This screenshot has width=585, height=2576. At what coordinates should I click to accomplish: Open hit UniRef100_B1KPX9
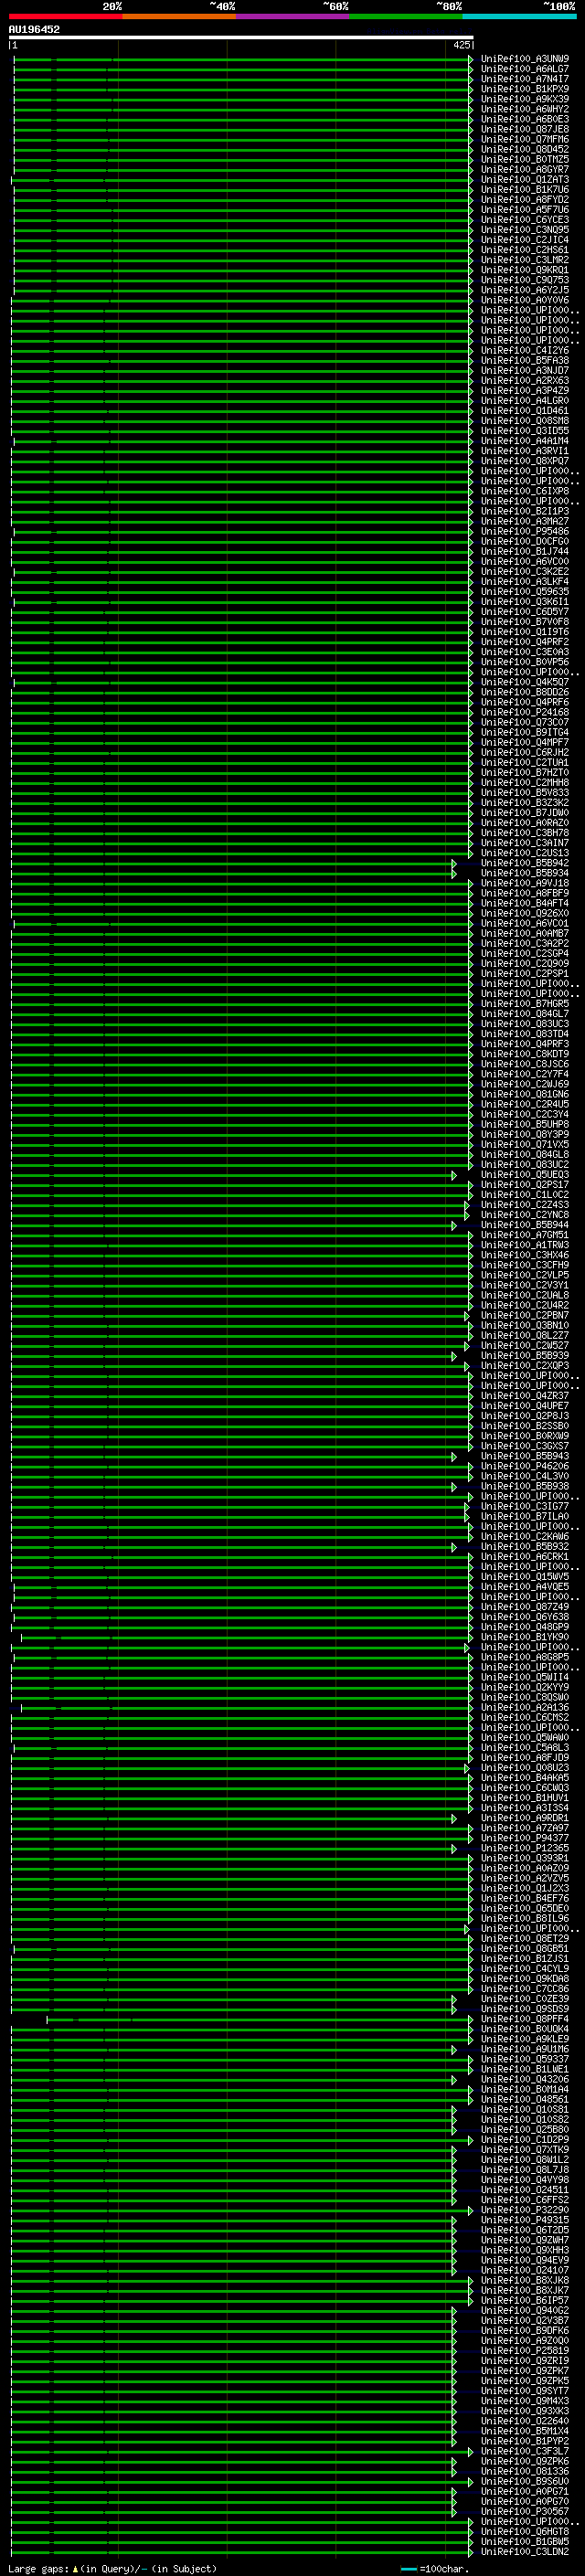(525, 89)
